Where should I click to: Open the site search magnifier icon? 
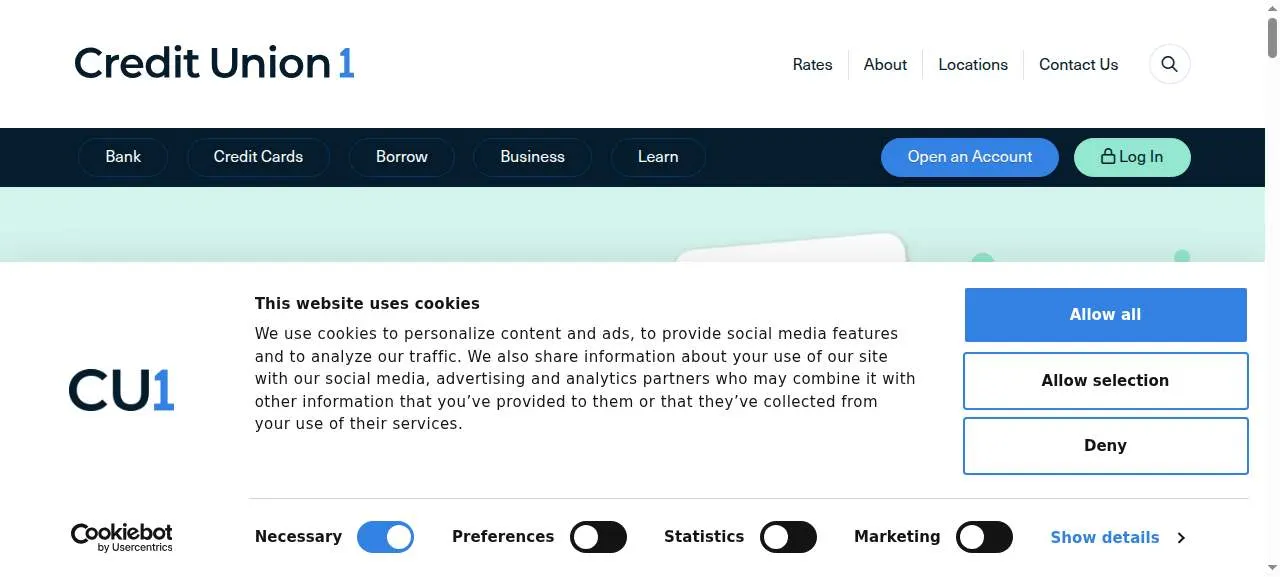click(1169, 64)
